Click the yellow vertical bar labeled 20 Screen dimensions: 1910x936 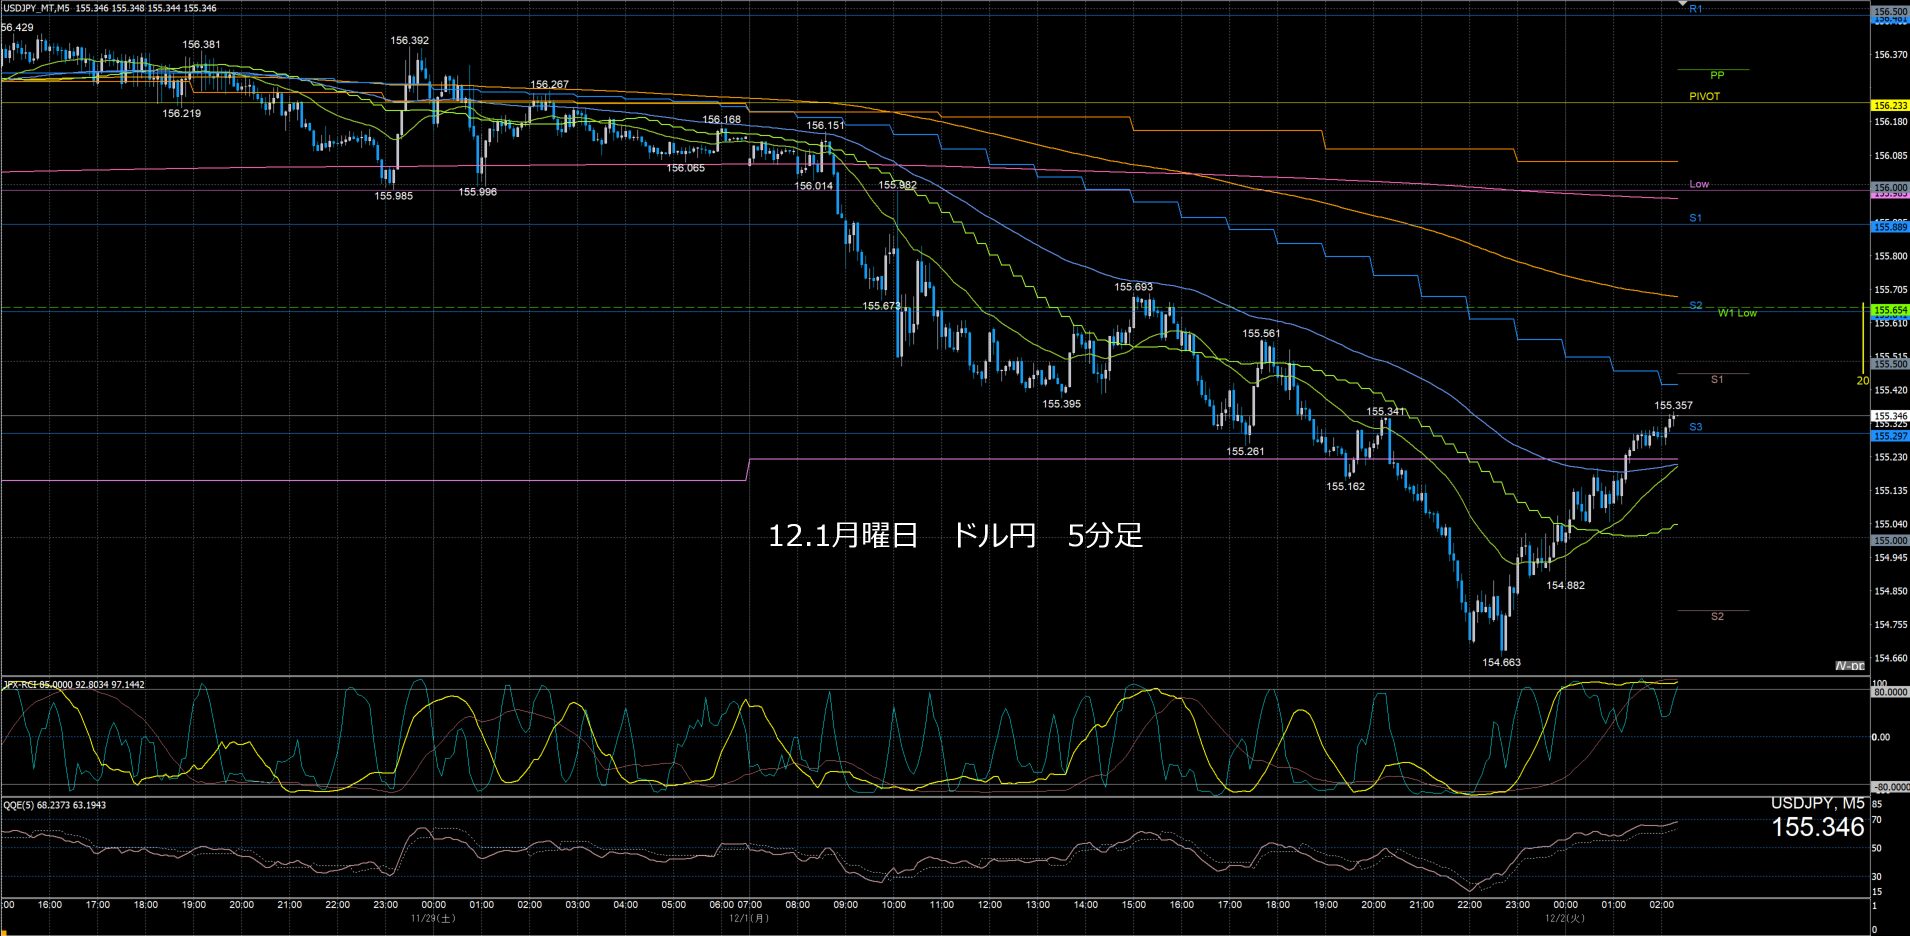(x=1862, y=340)
